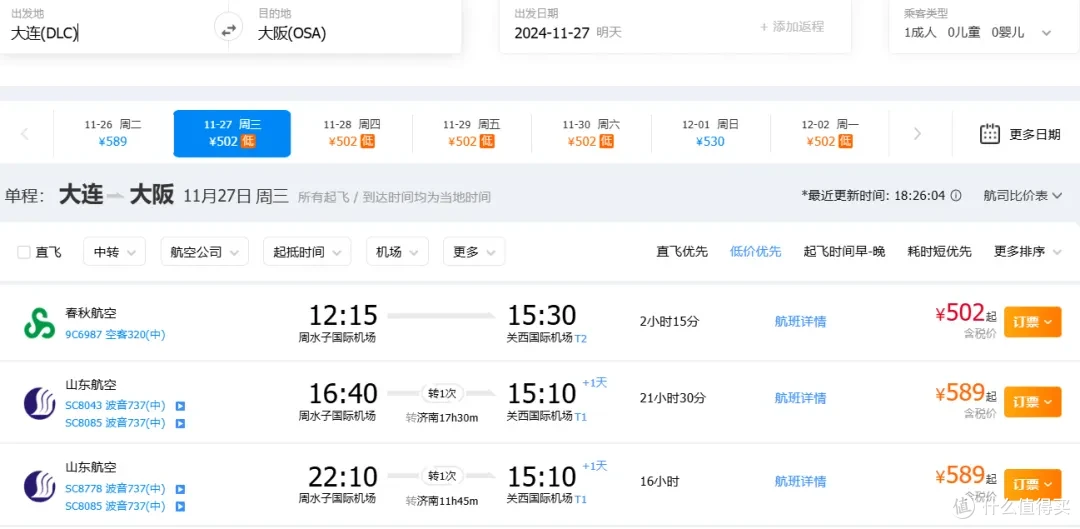Viewport: 1080px width, 529px height.
Task: Select the 11-28 周四 date tab
Action: [352, 134]
